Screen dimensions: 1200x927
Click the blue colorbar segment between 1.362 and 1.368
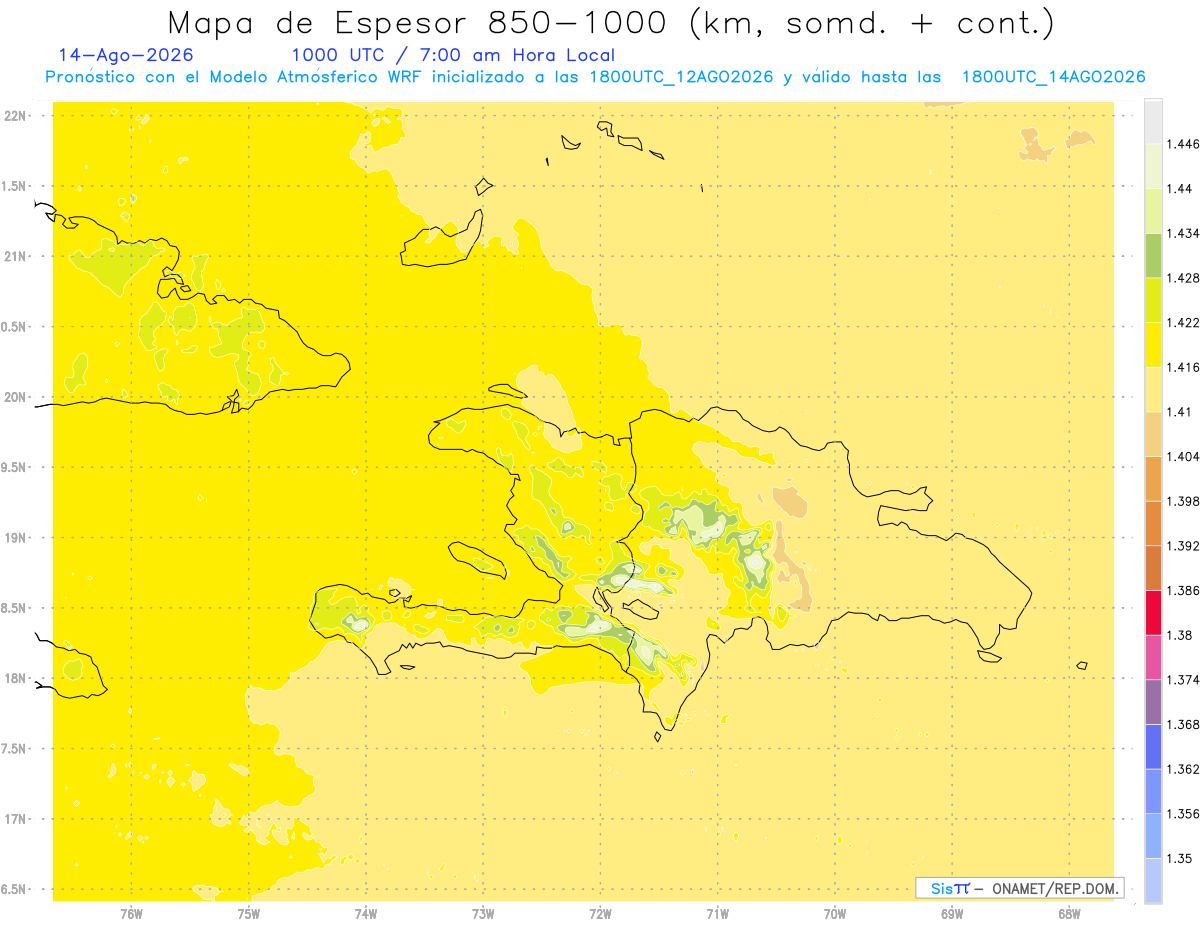pyautogui.click(x=1153, y=746)
